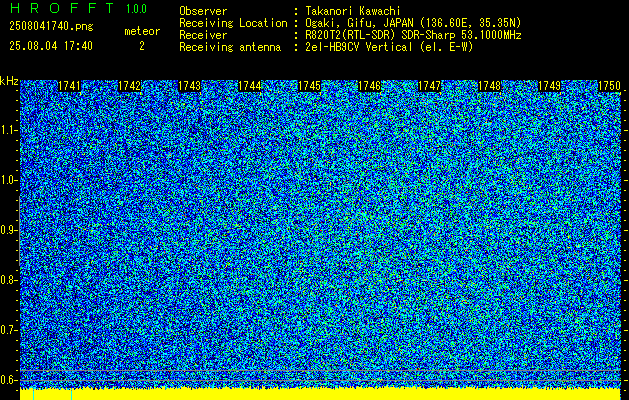Click the kHz axis unit label
The image size is (629, 400).
coord(9,81)
